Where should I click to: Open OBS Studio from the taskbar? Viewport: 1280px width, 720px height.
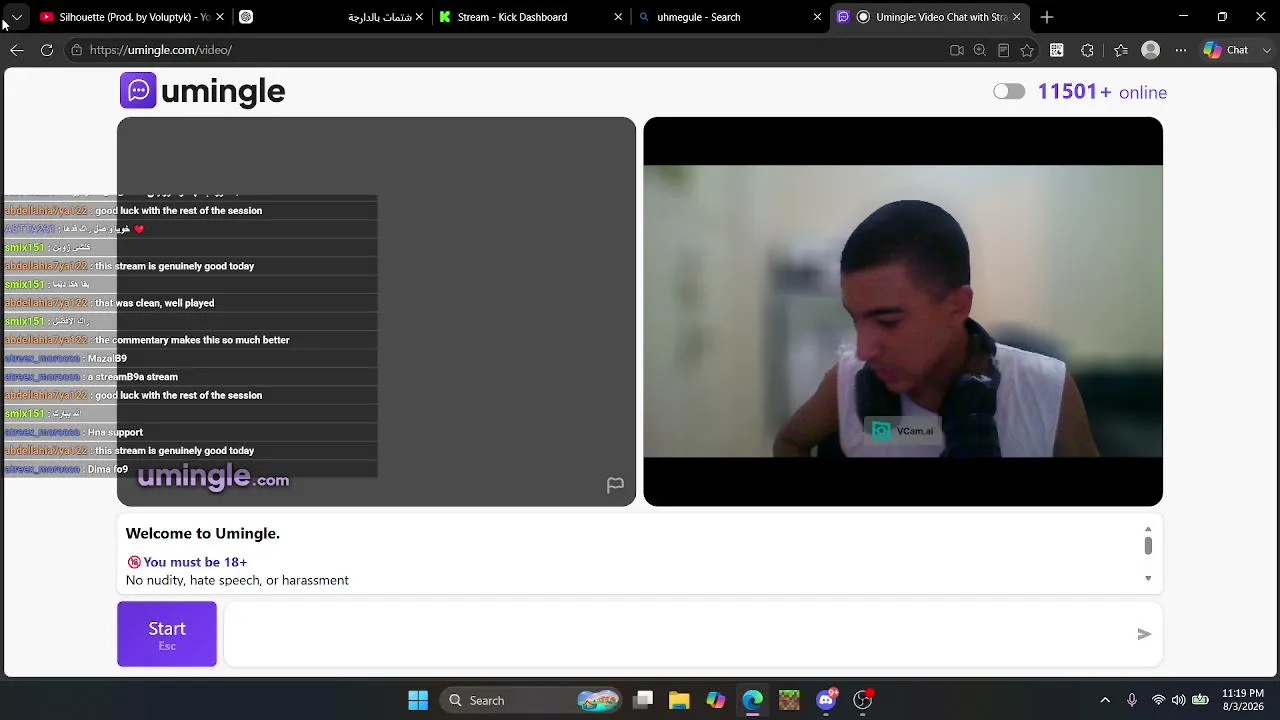(862, 700)
